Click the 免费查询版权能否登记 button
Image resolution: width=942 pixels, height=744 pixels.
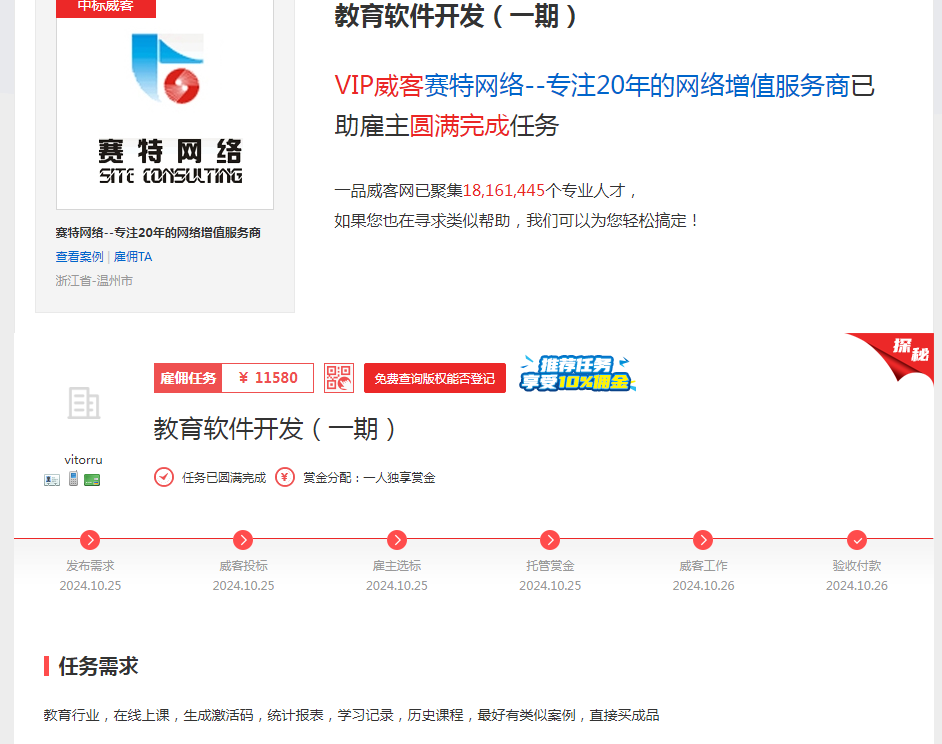point(435,379)
